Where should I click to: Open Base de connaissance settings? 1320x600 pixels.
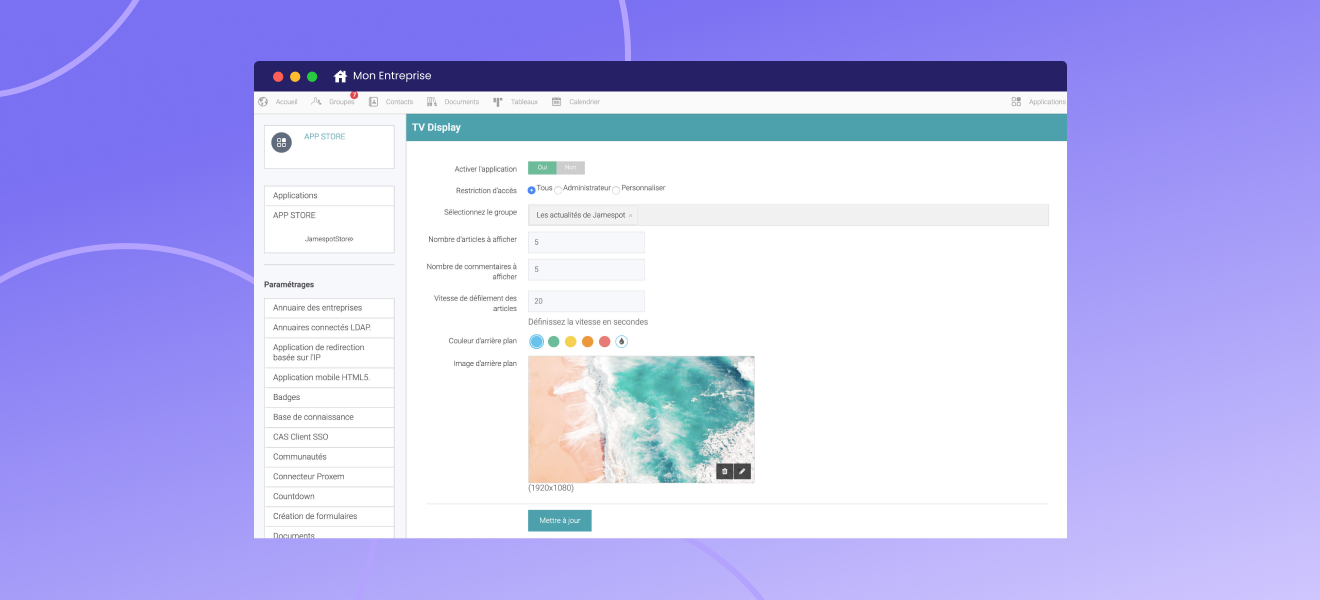pyautogui.click(x=329, y=417)
